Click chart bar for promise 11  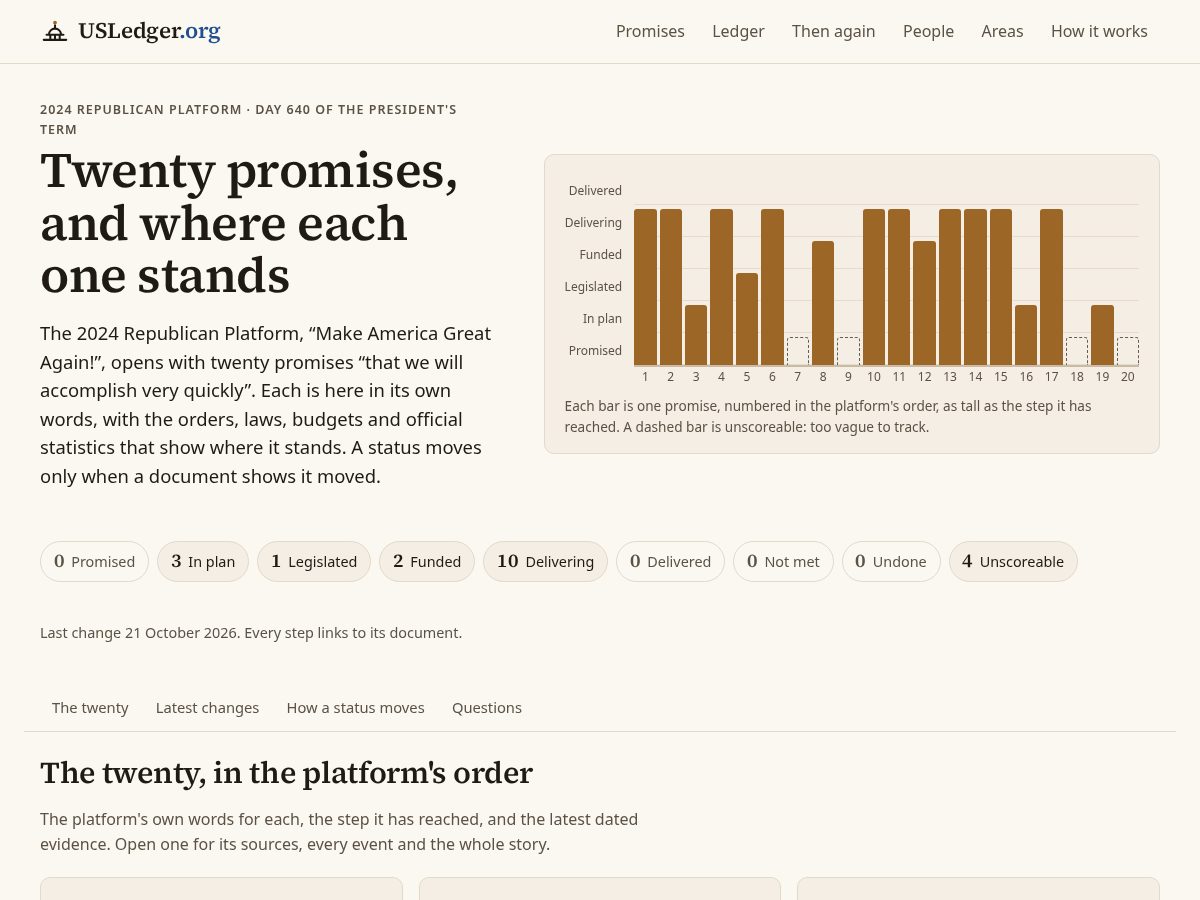click(899, 287)
